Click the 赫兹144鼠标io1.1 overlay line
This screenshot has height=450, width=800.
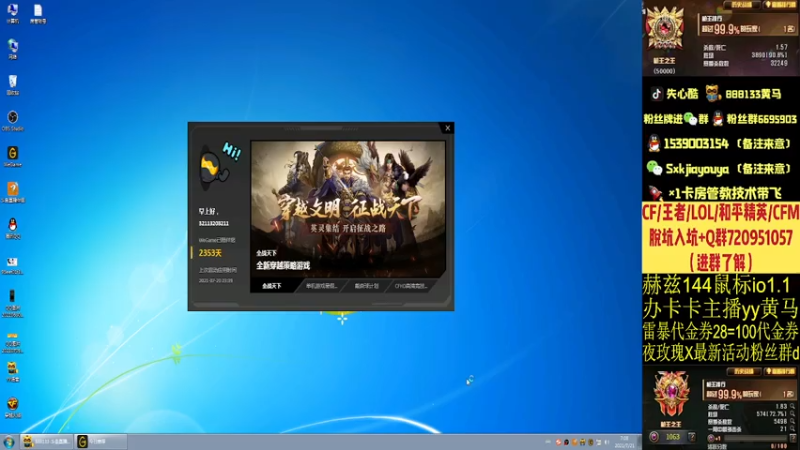pyautogui.click(x=716, y=285)
